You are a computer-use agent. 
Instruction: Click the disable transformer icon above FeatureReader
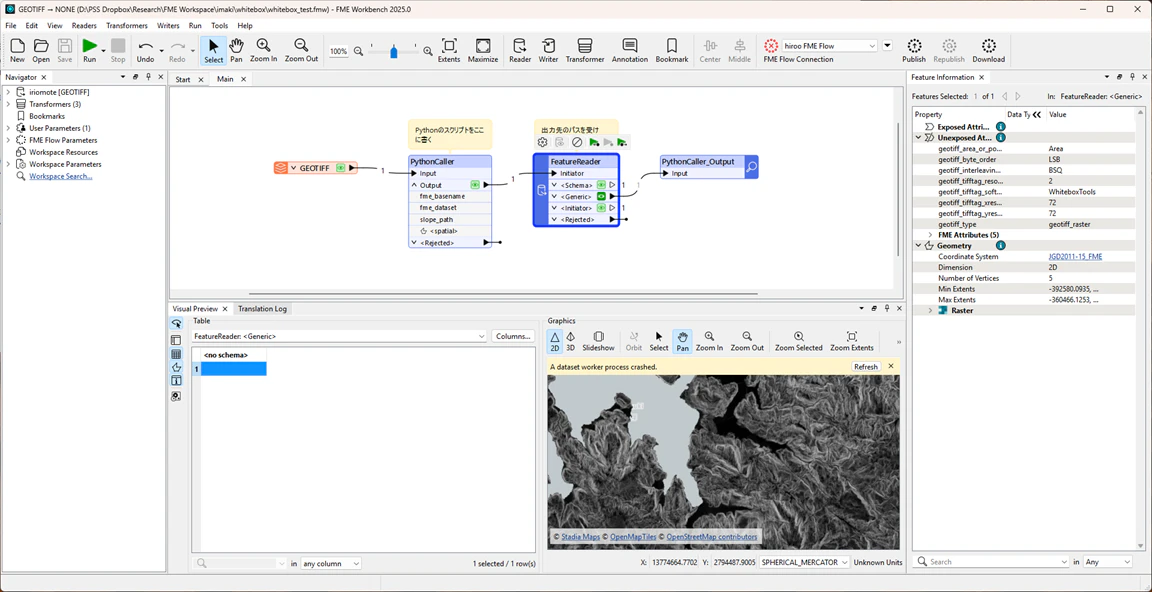577,142
